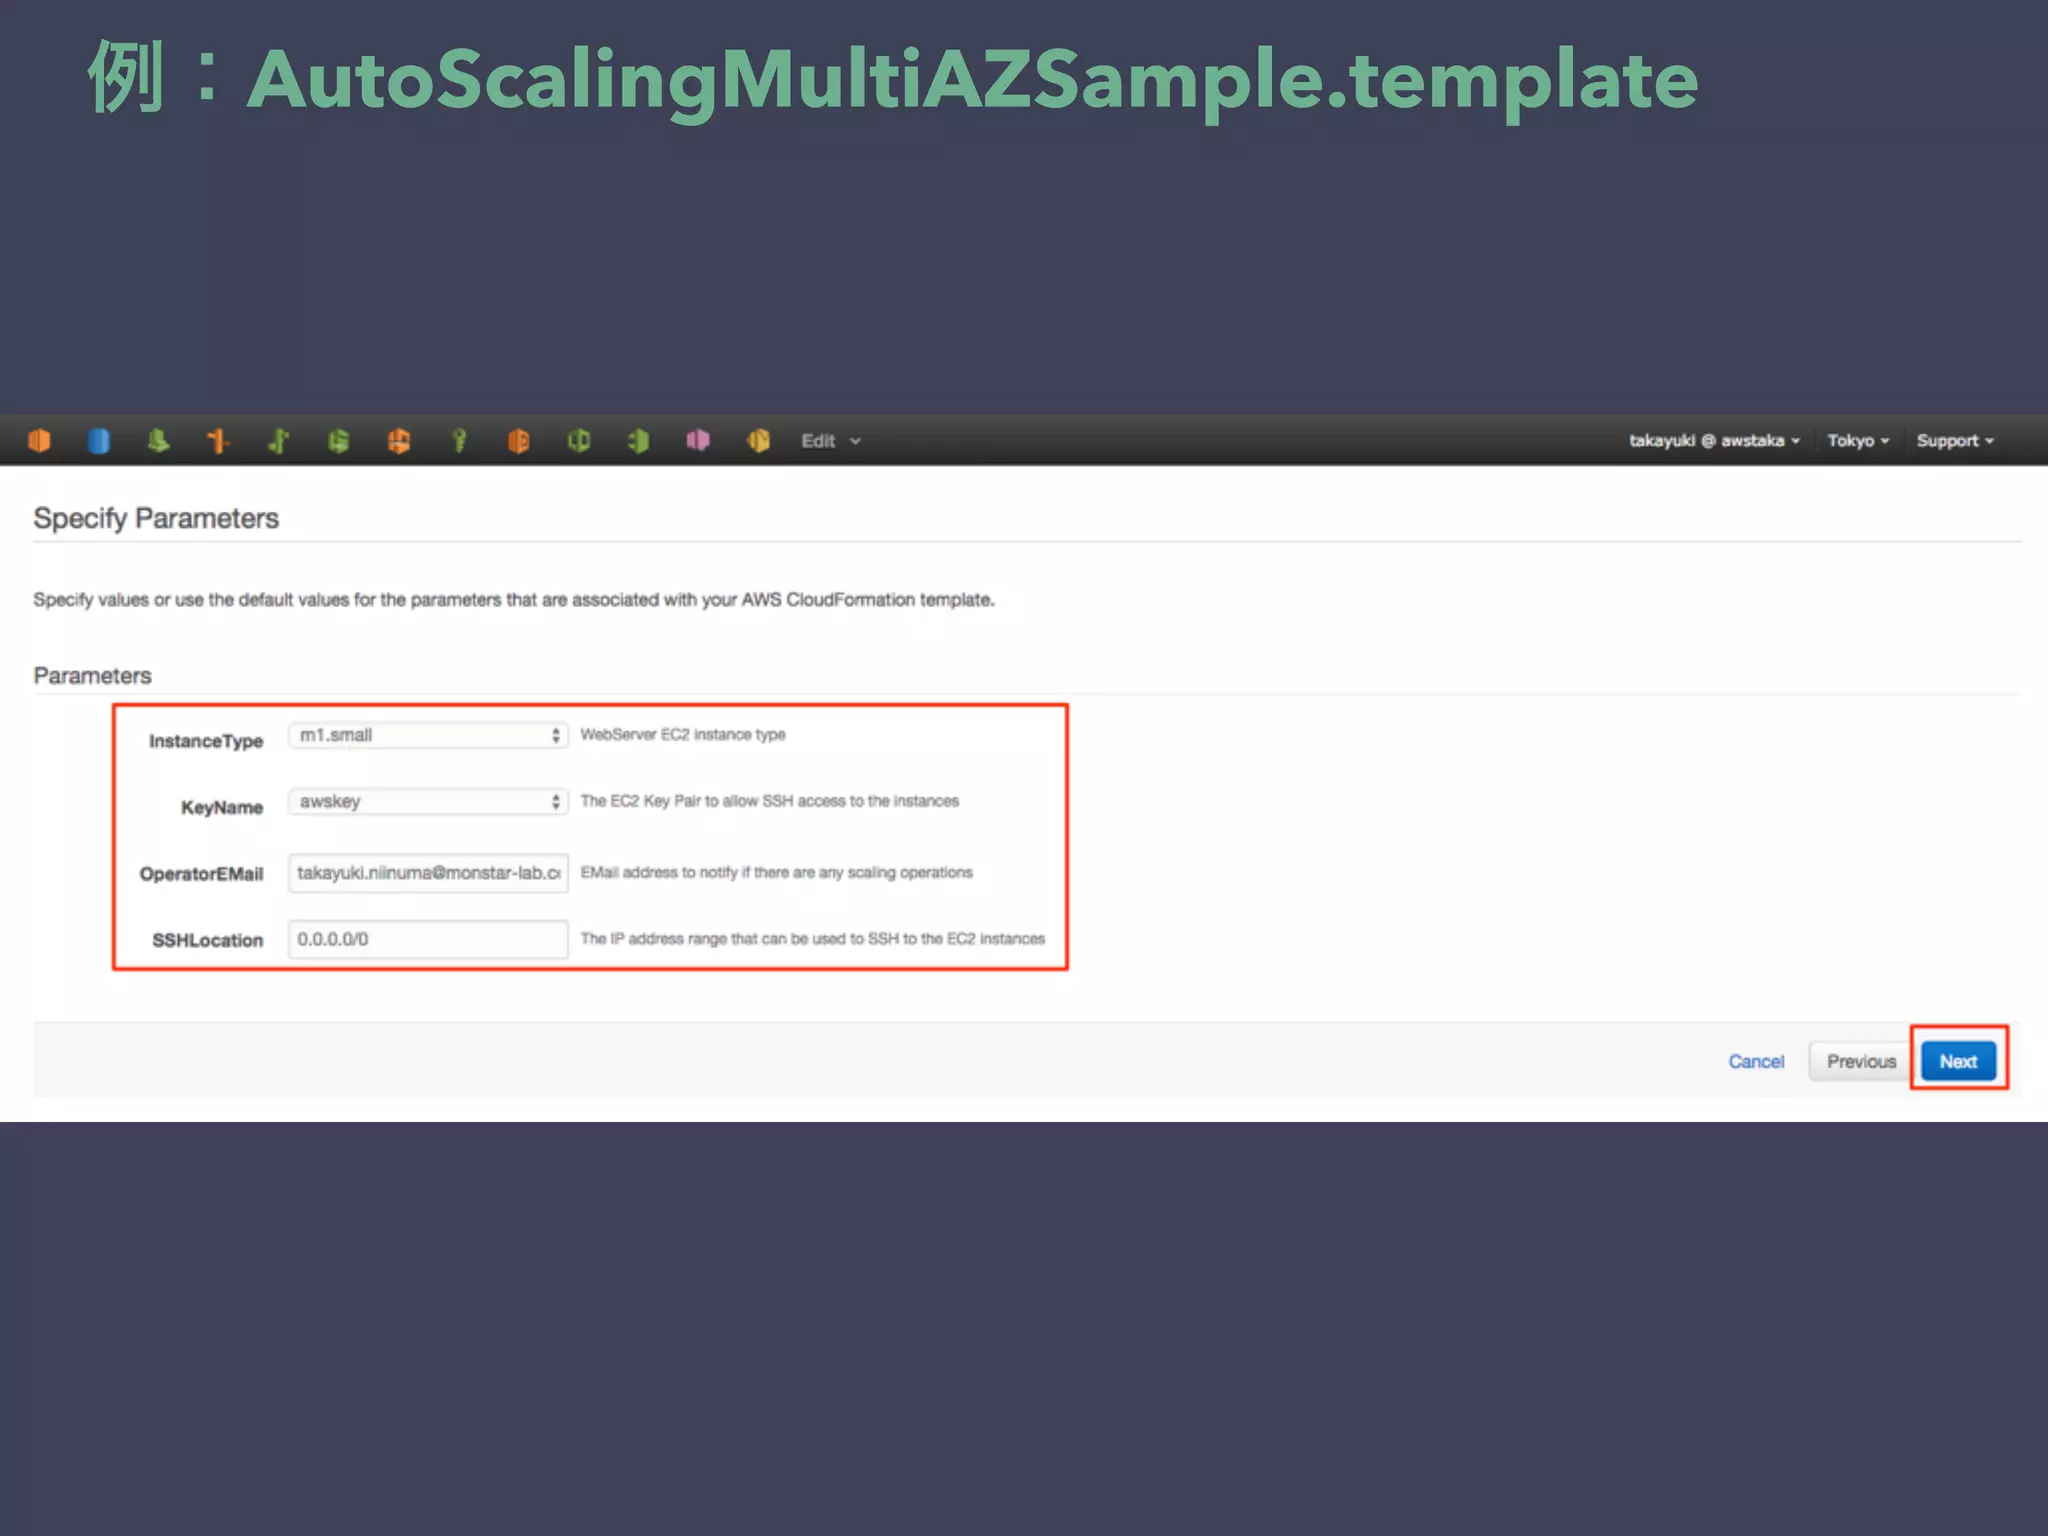Expand the Edit shortcuts menu

830,441
